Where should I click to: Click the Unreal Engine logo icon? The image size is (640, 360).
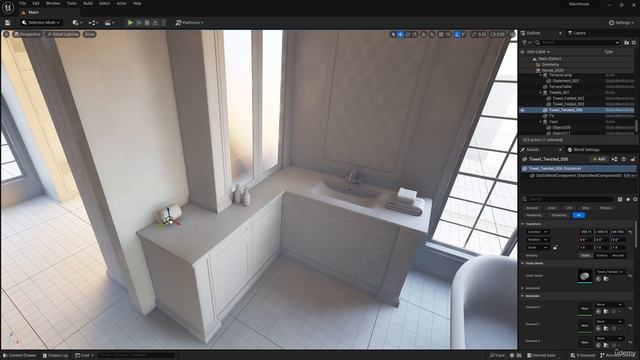coord(8,7)
